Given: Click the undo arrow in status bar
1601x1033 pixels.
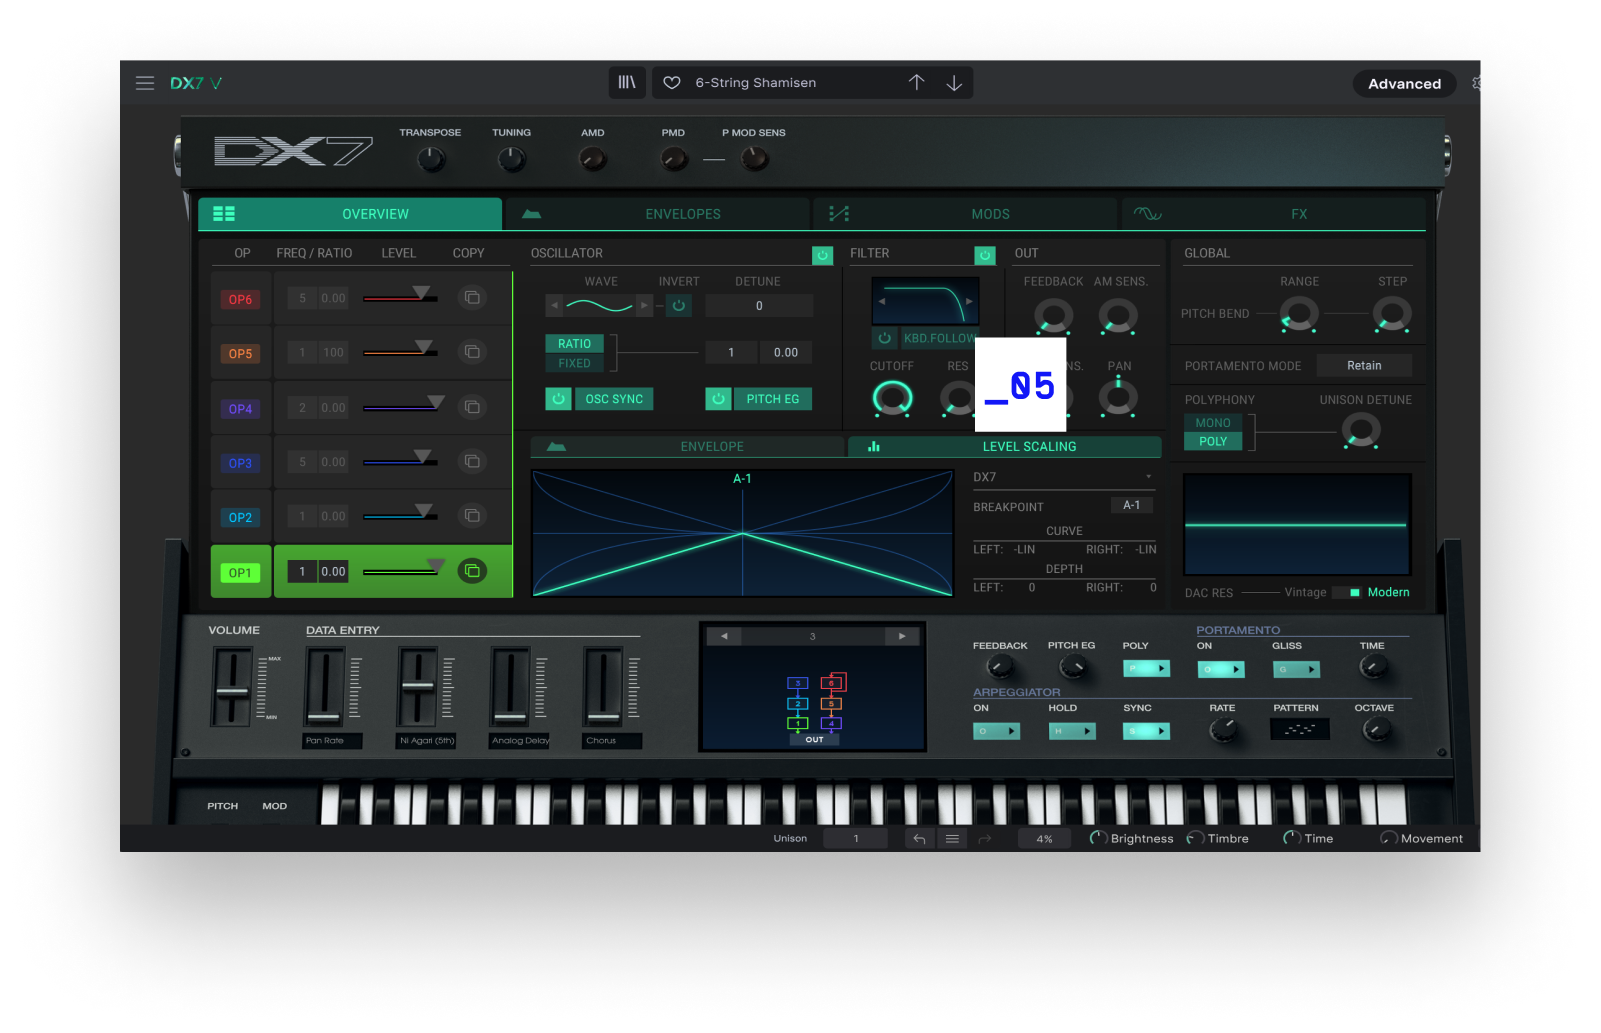Looking at the screenshot, I should (919, 839).
